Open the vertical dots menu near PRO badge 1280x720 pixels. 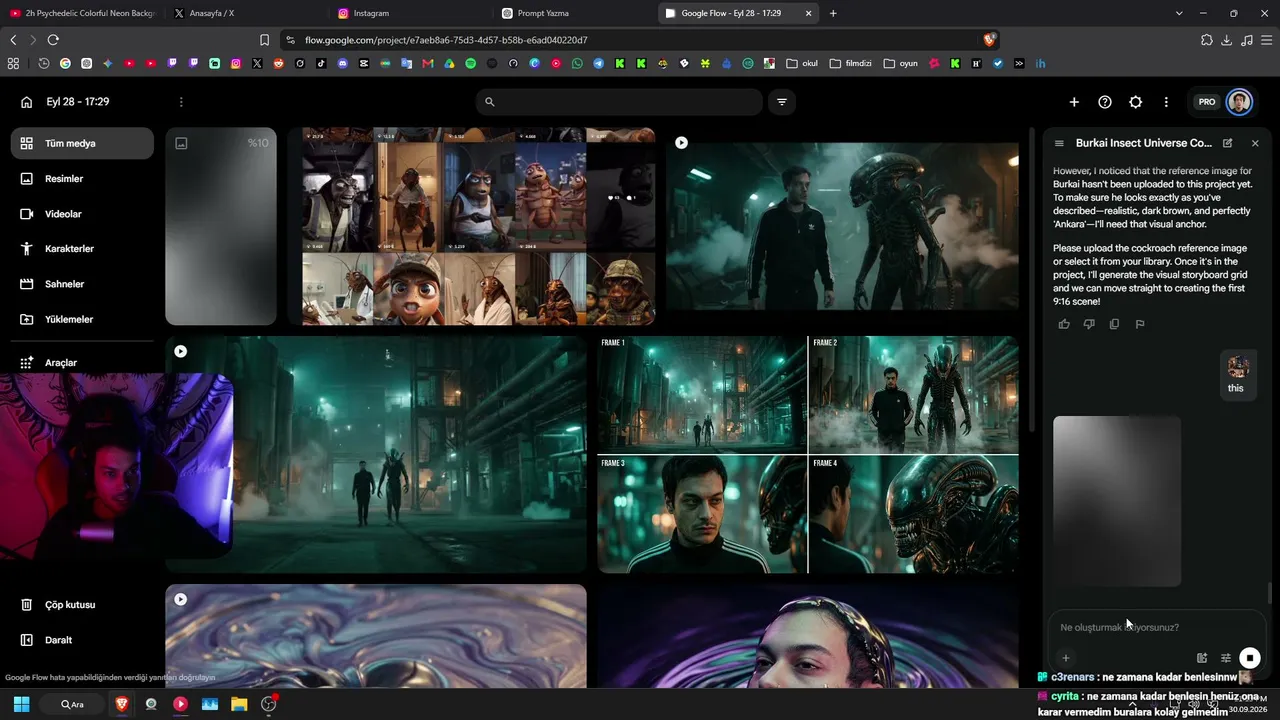point(1166,102)
